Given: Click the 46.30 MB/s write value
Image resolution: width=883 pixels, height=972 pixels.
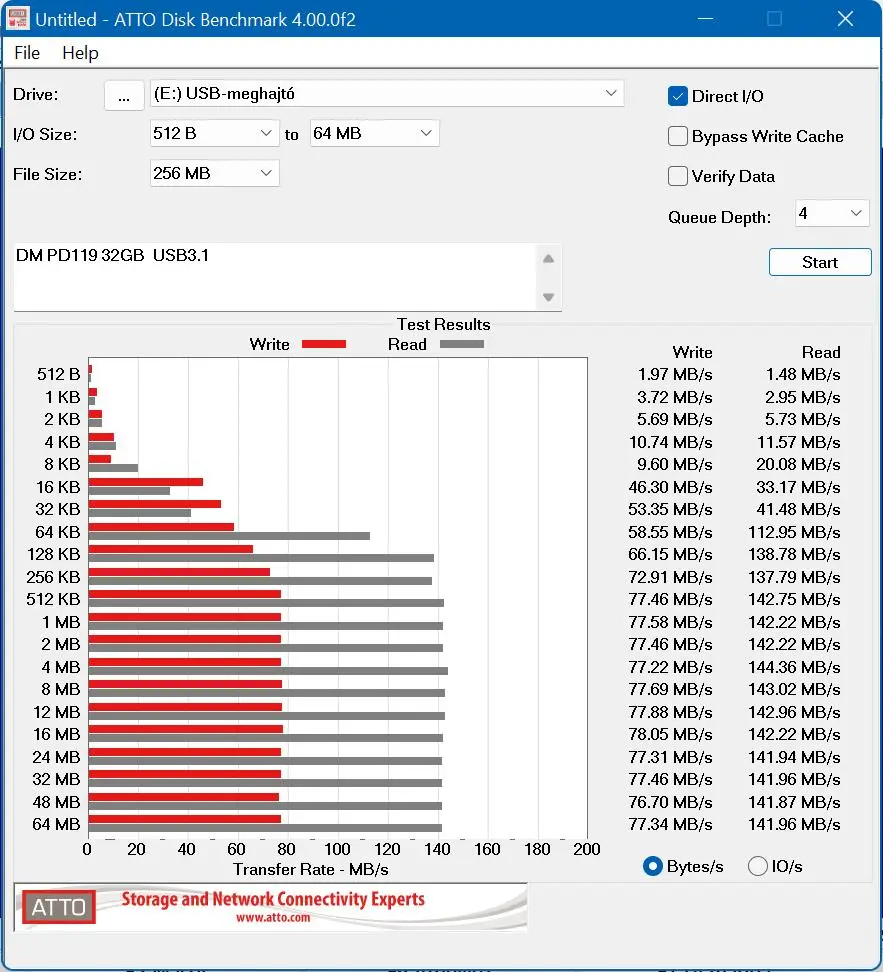Looking at the screenshot, I should click(x=670, y=487).
